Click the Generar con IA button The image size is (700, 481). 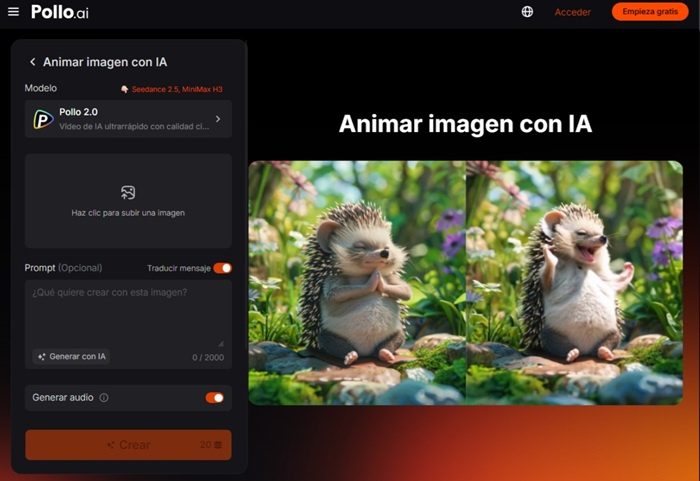71,356
